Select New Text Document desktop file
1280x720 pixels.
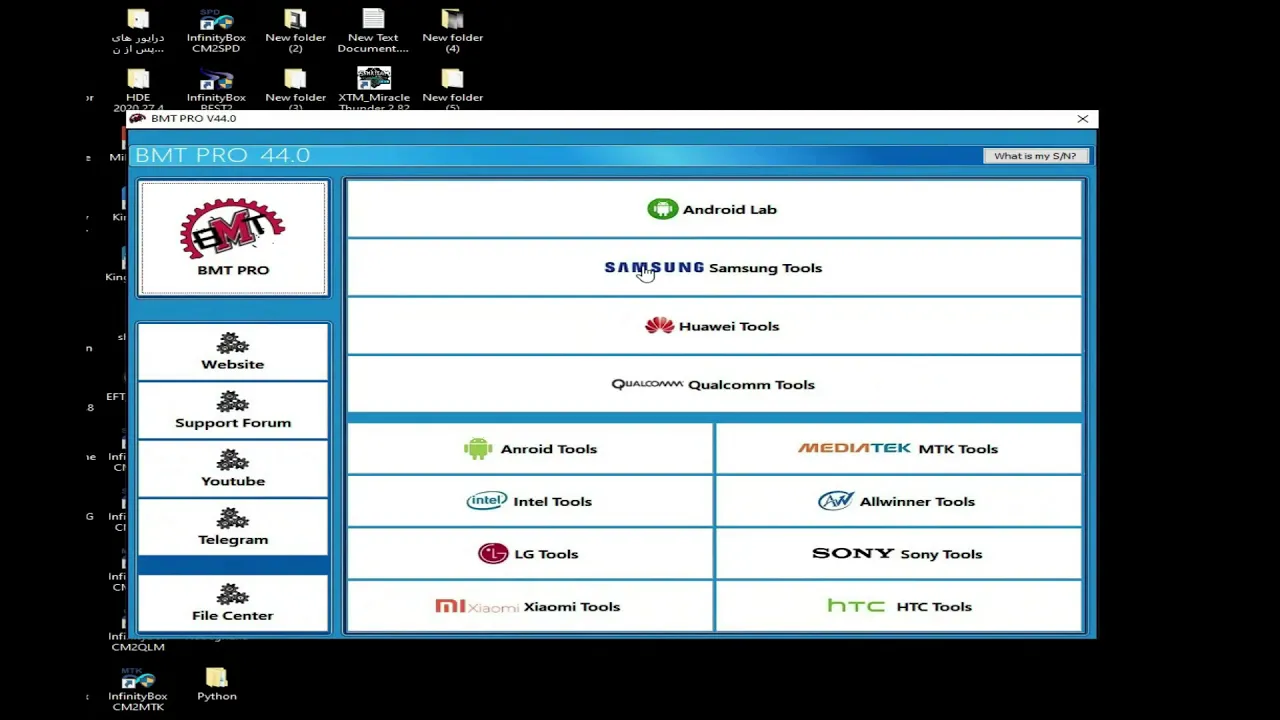tap(373, 31)
